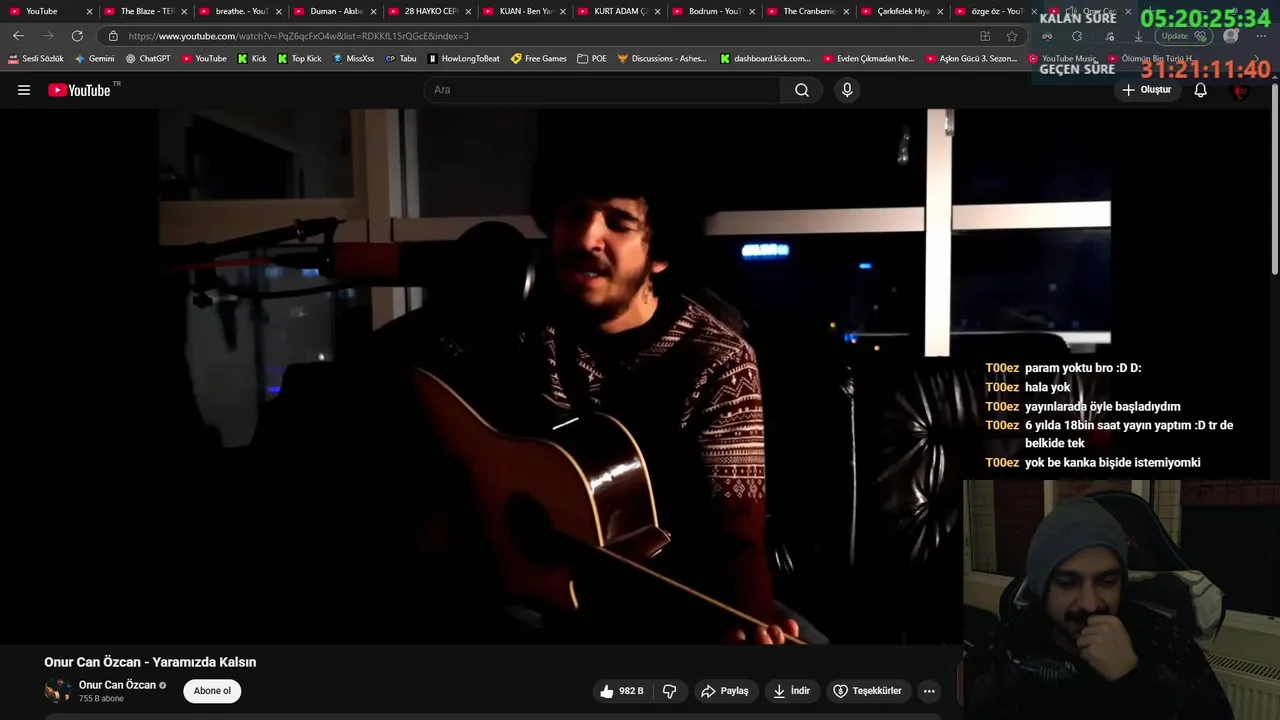Screen dimensions: 1280x720
Task: Open Evden Çıkmadan Ne... bookmark
Action: (x=869, y=59)
